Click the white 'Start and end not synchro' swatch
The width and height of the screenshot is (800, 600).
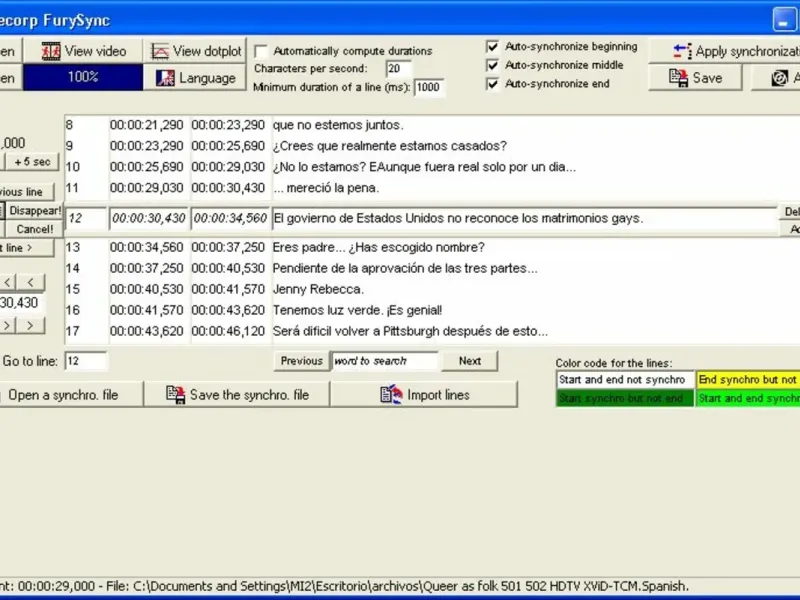(x=625, y=380)
